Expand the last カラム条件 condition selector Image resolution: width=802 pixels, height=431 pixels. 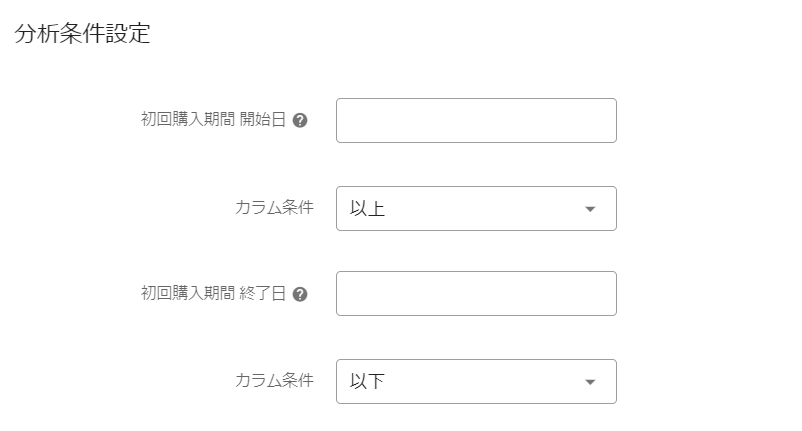[x=476, y=381]
